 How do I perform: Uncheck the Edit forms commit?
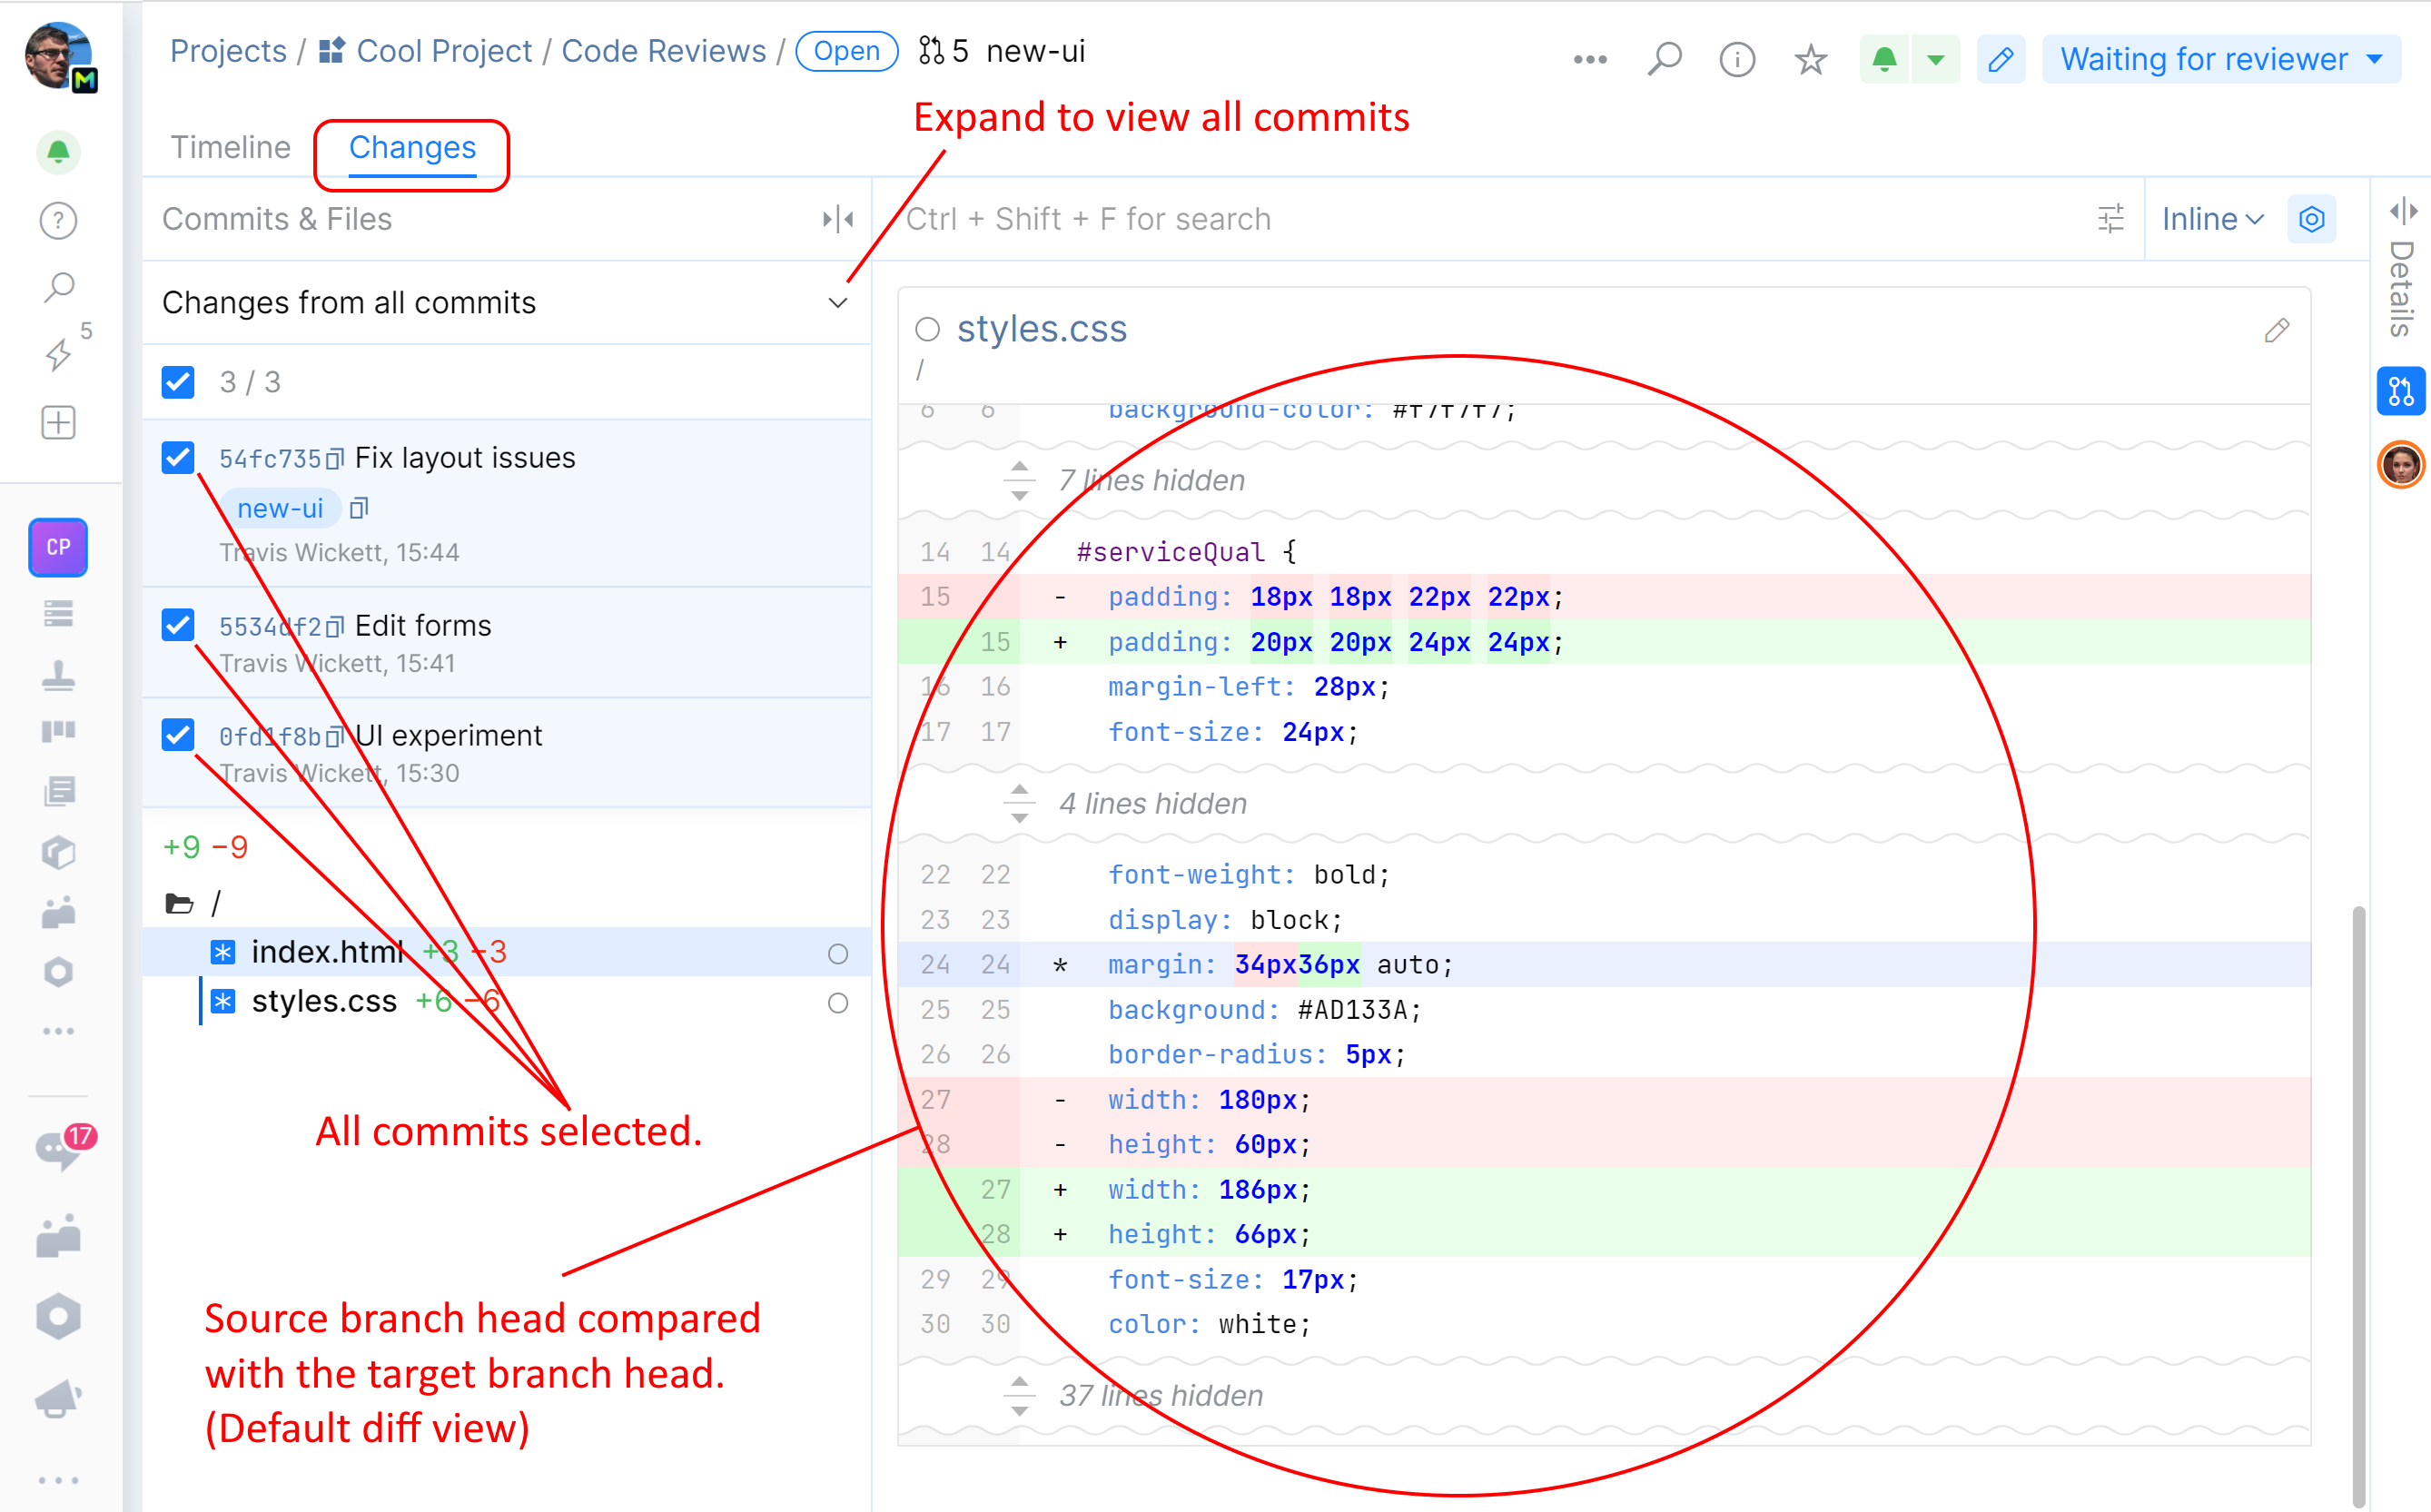[178, 625]
